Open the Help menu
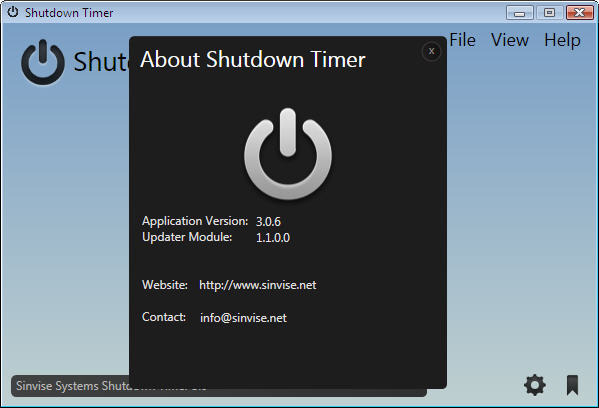Screen dimensions: 599x408 pyautogui.click(x=562, y=40)
